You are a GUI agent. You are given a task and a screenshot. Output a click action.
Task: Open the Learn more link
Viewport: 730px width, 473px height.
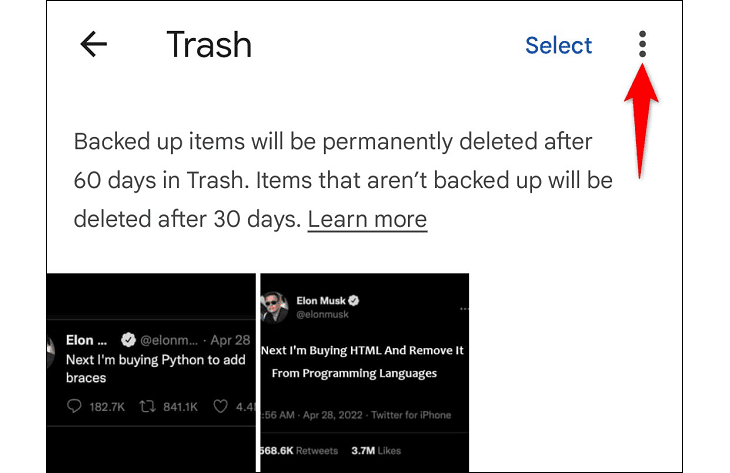(x=367, y=219)
